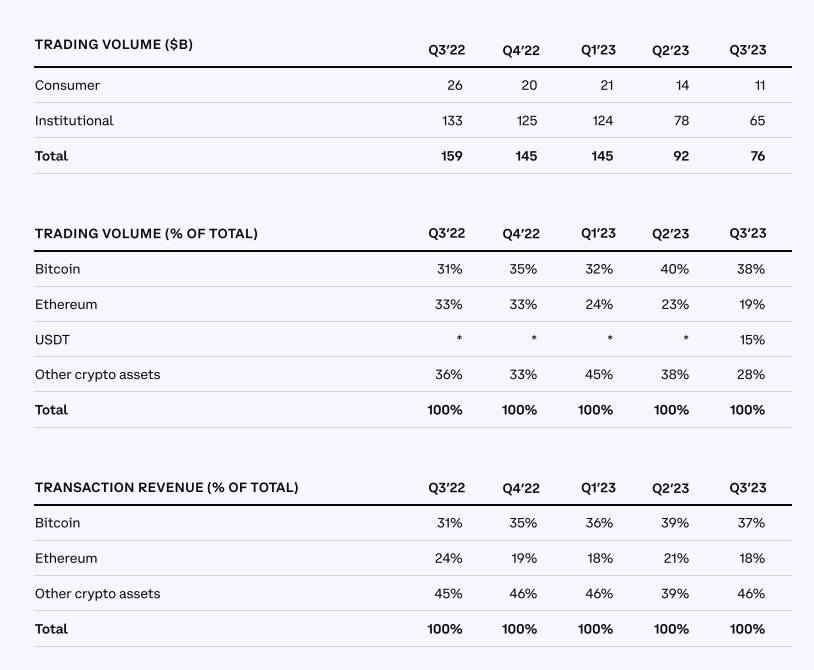Select the Consumer row label
The height and width of the screenshot is (670, 814).
(67, 85)
